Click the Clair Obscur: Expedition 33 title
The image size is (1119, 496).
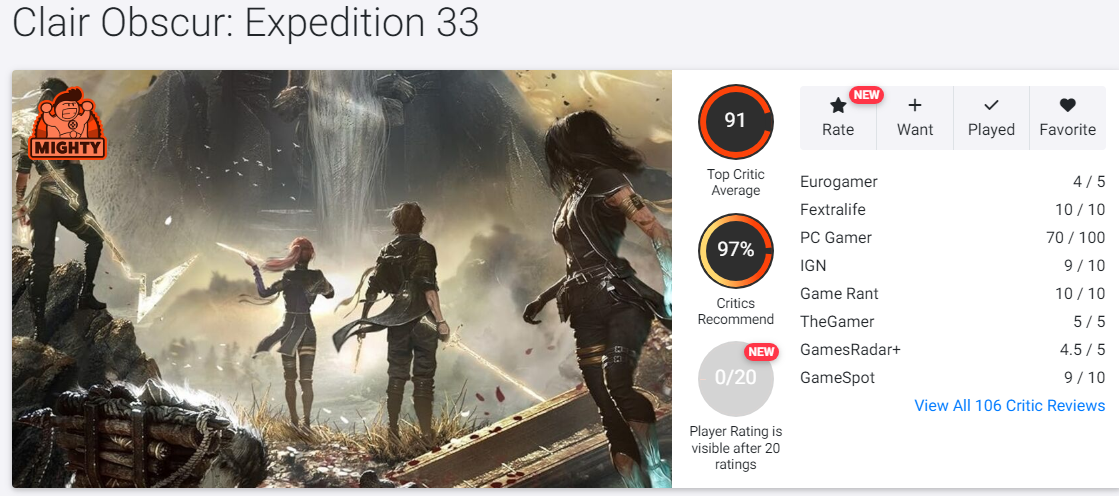(245, 23)
